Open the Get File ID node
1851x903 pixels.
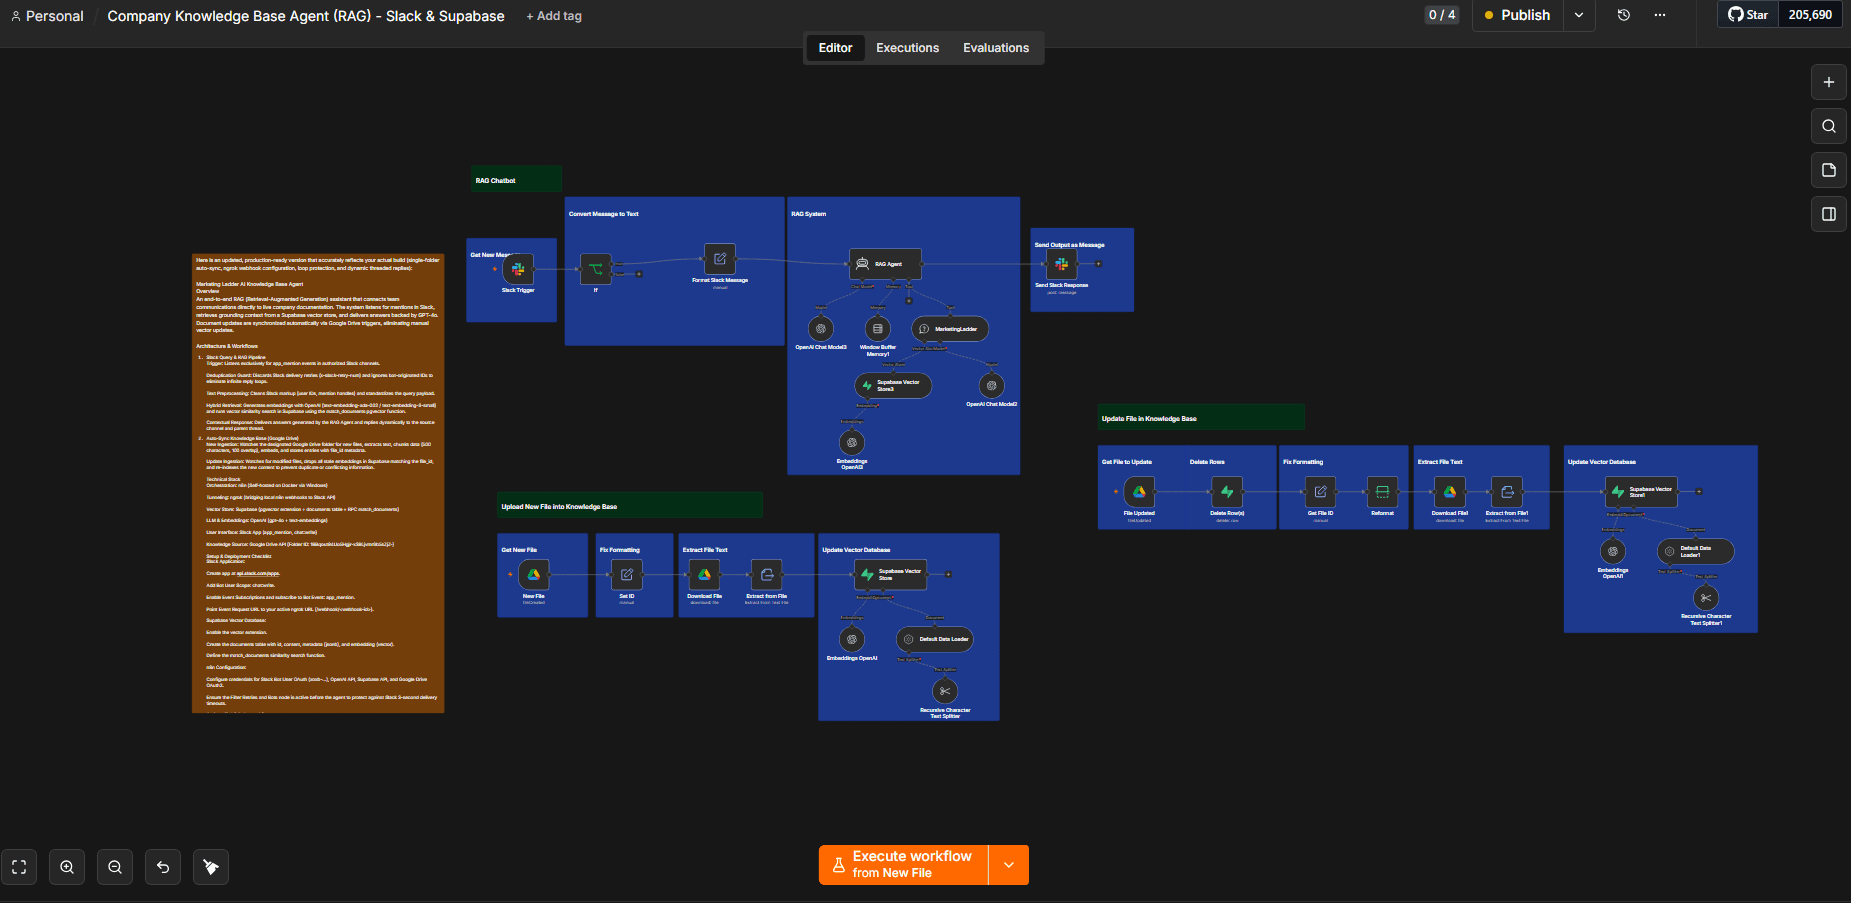point(1320,491)
